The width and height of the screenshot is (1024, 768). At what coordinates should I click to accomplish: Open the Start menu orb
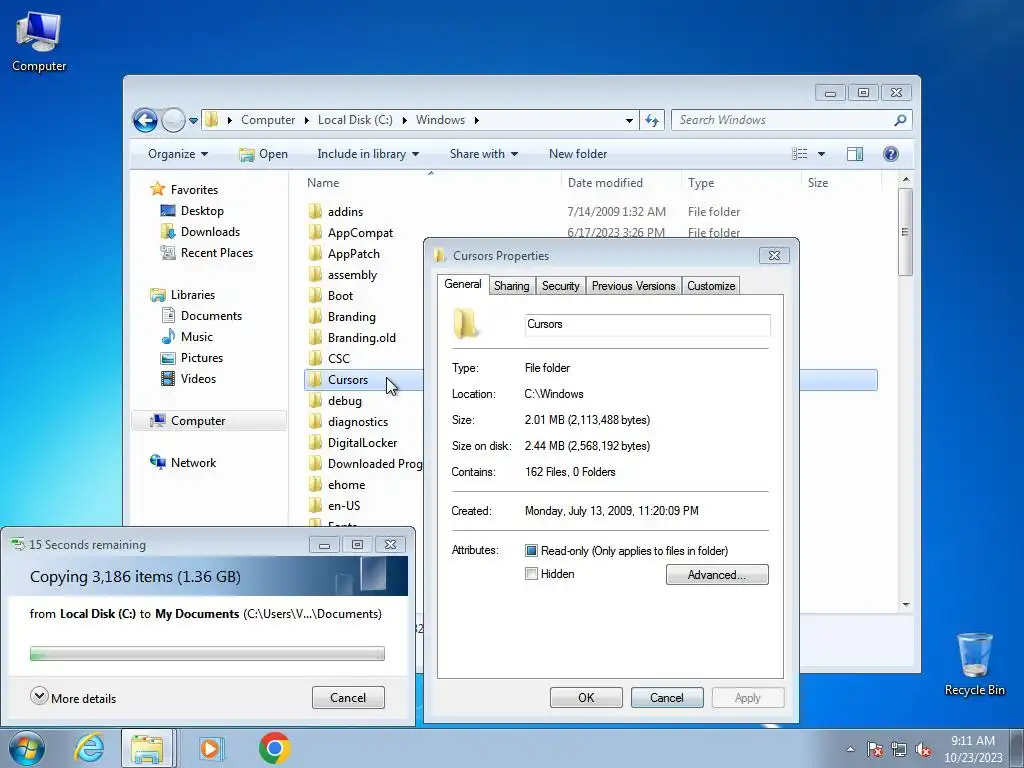click(27, 748)
